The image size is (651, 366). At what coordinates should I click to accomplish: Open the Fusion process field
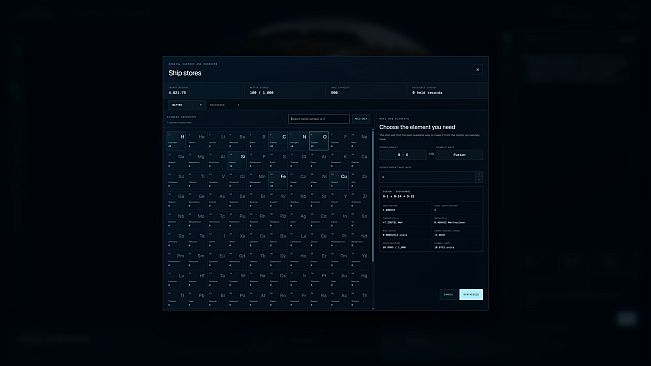click(459, 155)
